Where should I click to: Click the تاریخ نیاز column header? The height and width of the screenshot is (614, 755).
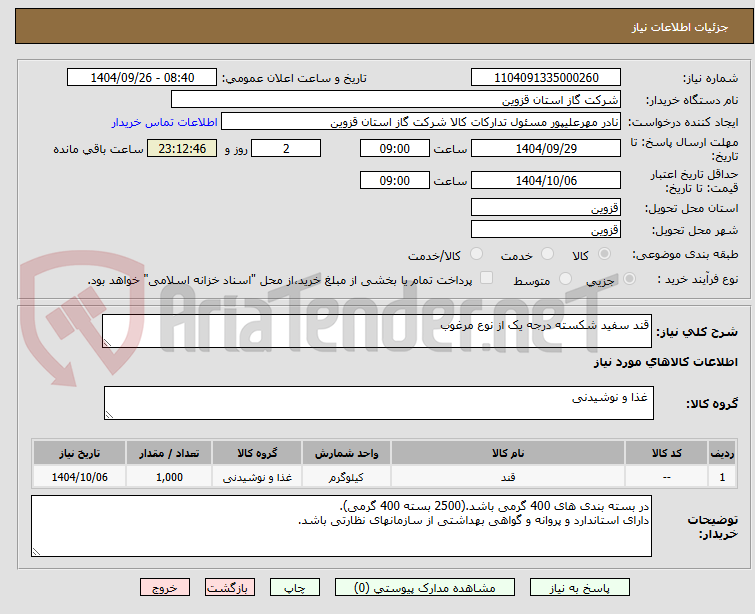79,453
